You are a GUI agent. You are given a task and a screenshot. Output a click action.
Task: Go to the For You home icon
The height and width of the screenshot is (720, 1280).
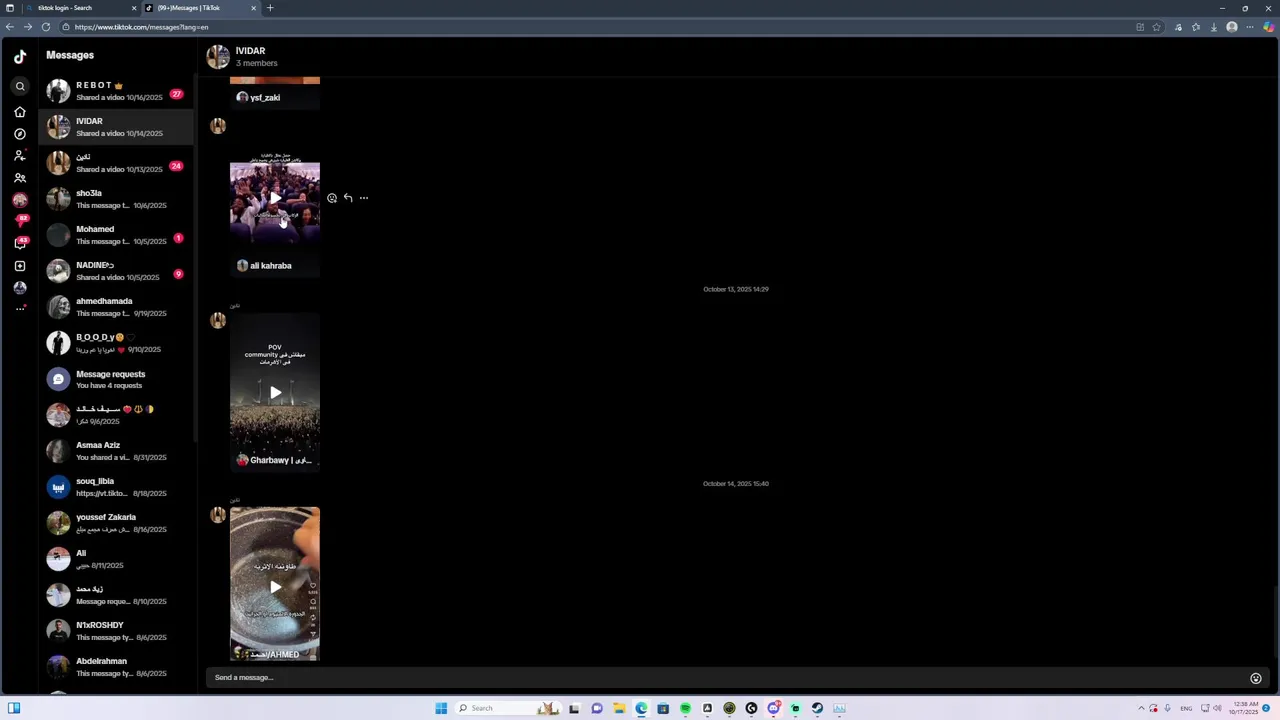click(20, 112)
